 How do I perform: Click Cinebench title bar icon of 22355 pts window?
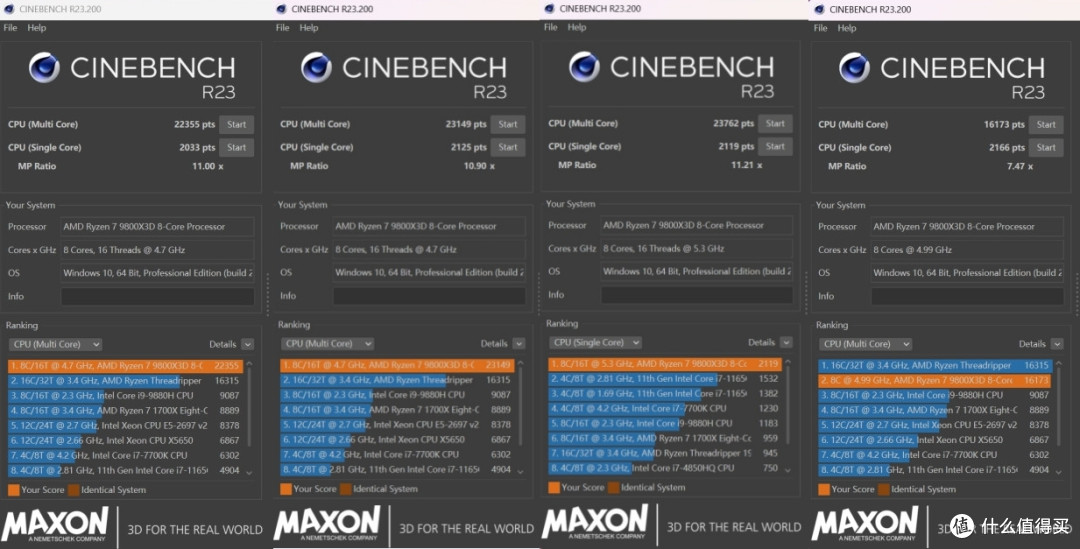pyautogui.click(x=9, y=9)
